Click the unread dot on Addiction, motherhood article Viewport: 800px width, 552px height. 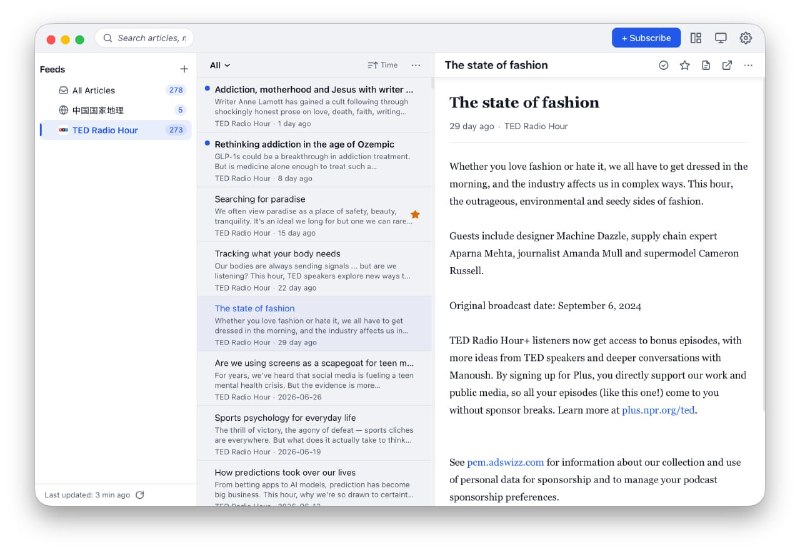coord(207,88)
